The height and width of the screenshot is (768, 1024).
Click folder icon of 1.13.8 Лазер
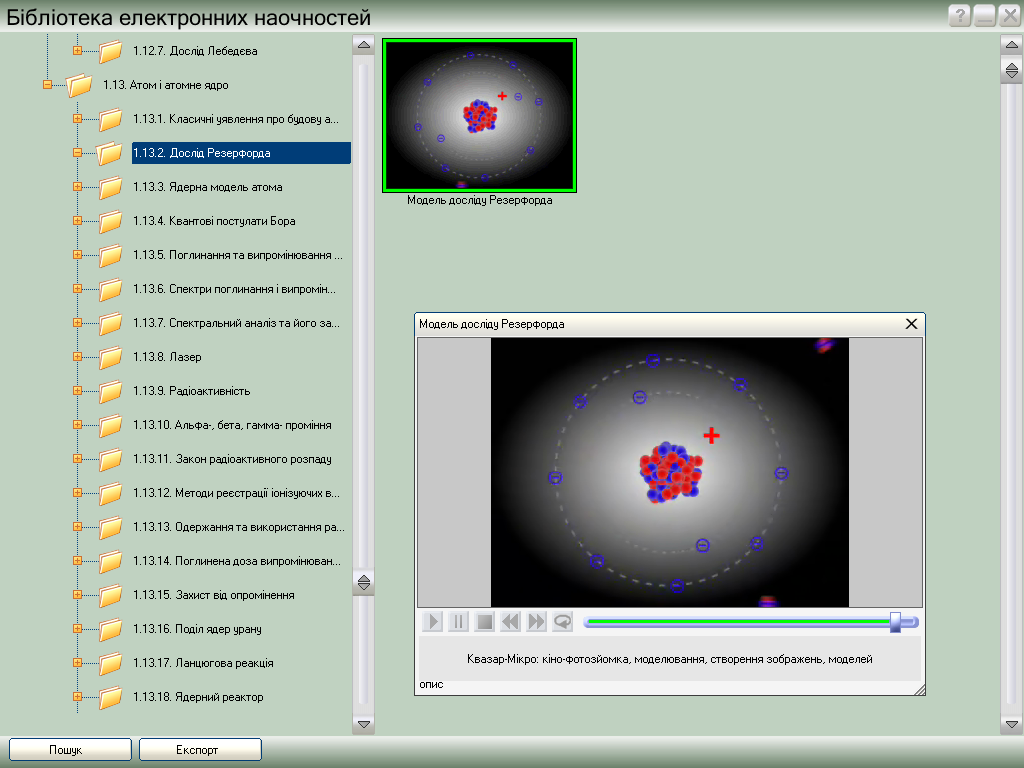click(x=110, y=357)
